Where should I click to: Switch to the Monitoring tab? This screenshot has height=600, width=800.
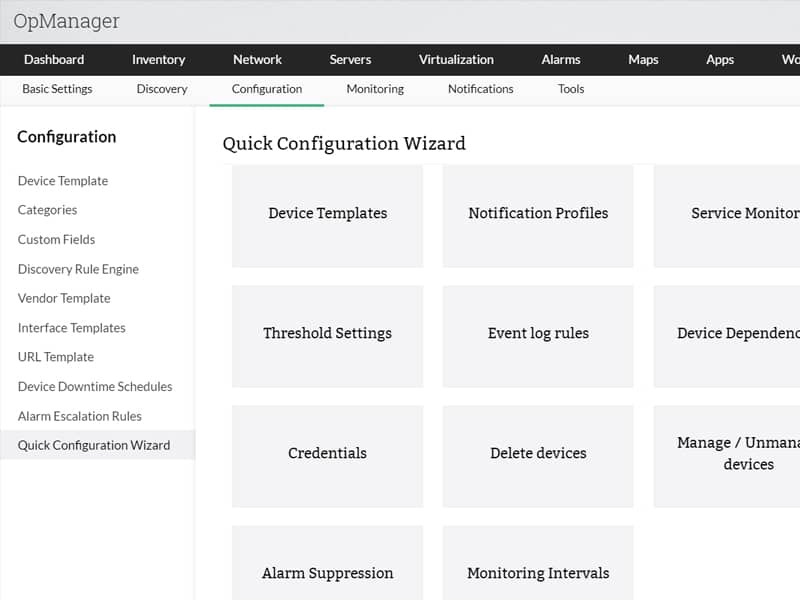pyautogui.click(x=375, y=89)
